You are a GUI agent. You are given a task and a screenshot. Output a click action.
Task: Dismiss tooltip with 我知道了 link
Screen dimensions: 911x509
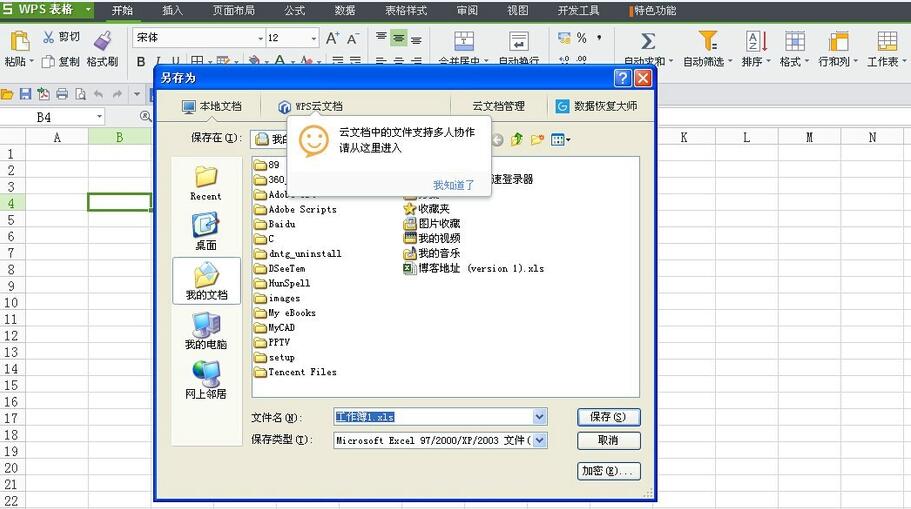[x=454, y=185]
